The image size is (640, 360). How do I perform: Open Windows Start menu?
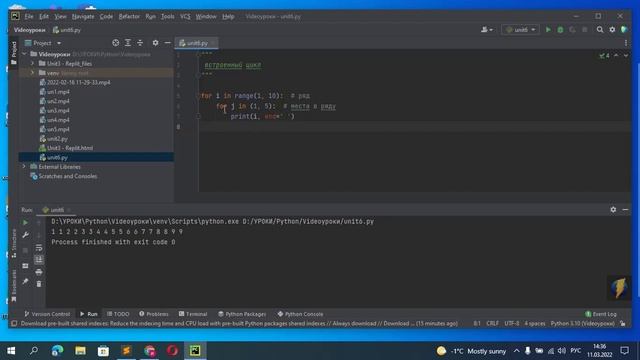pyautogui.click(x=11, y=351)
